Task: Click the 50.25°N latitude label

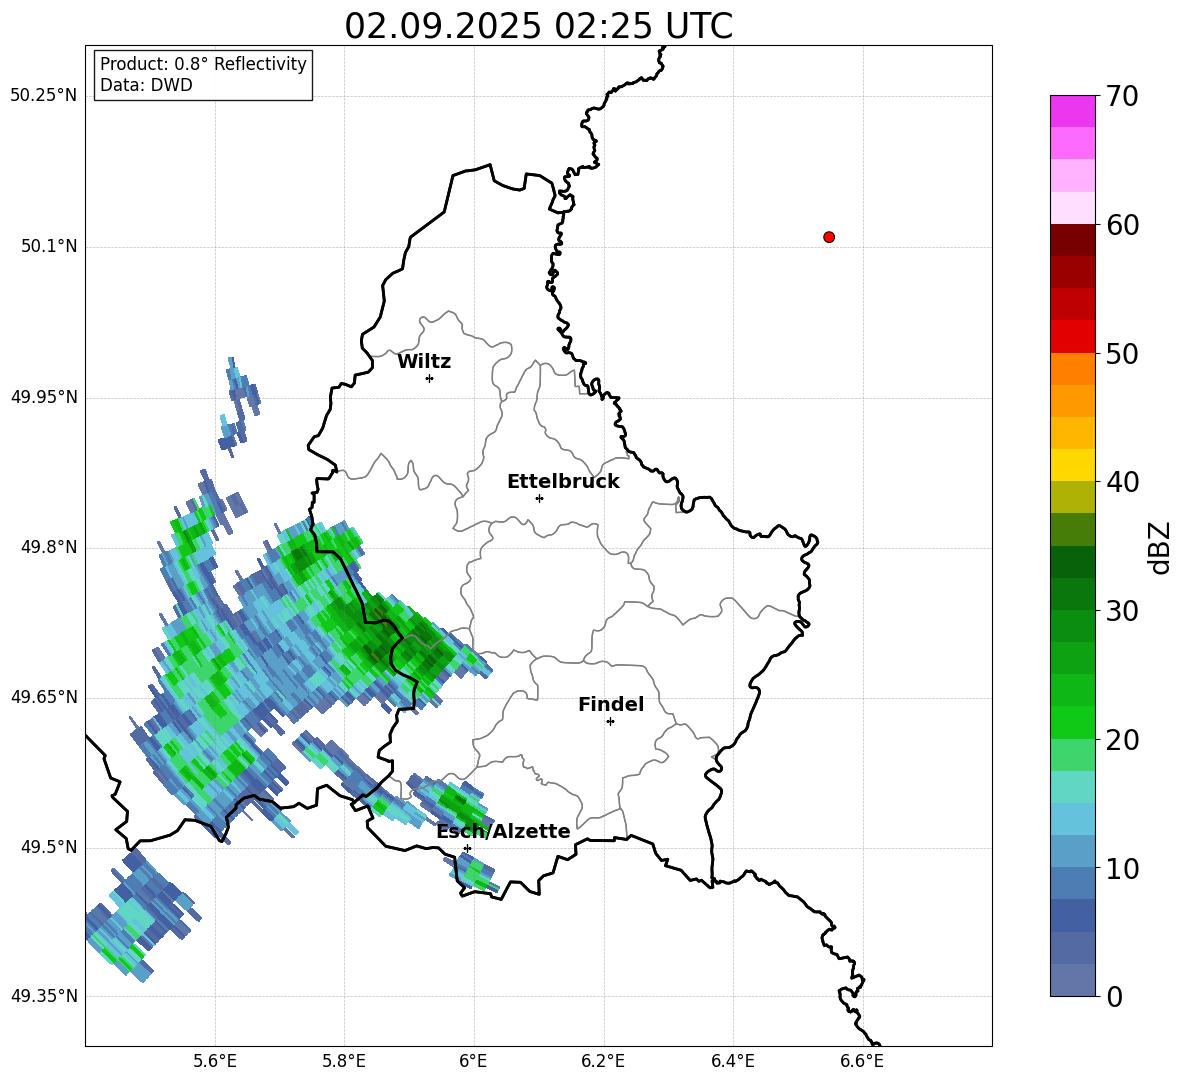Action: (44, 96)
